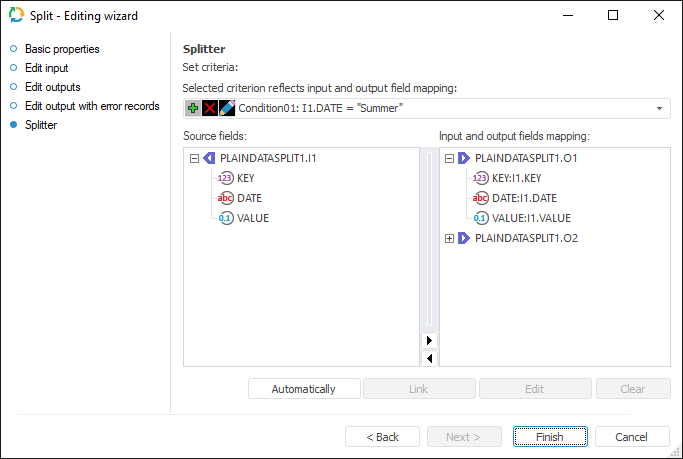The height and width of the screenshot is (459, 683).
Task: Click the DATE string field icon in Source fields
Action: tap(225, 198)
